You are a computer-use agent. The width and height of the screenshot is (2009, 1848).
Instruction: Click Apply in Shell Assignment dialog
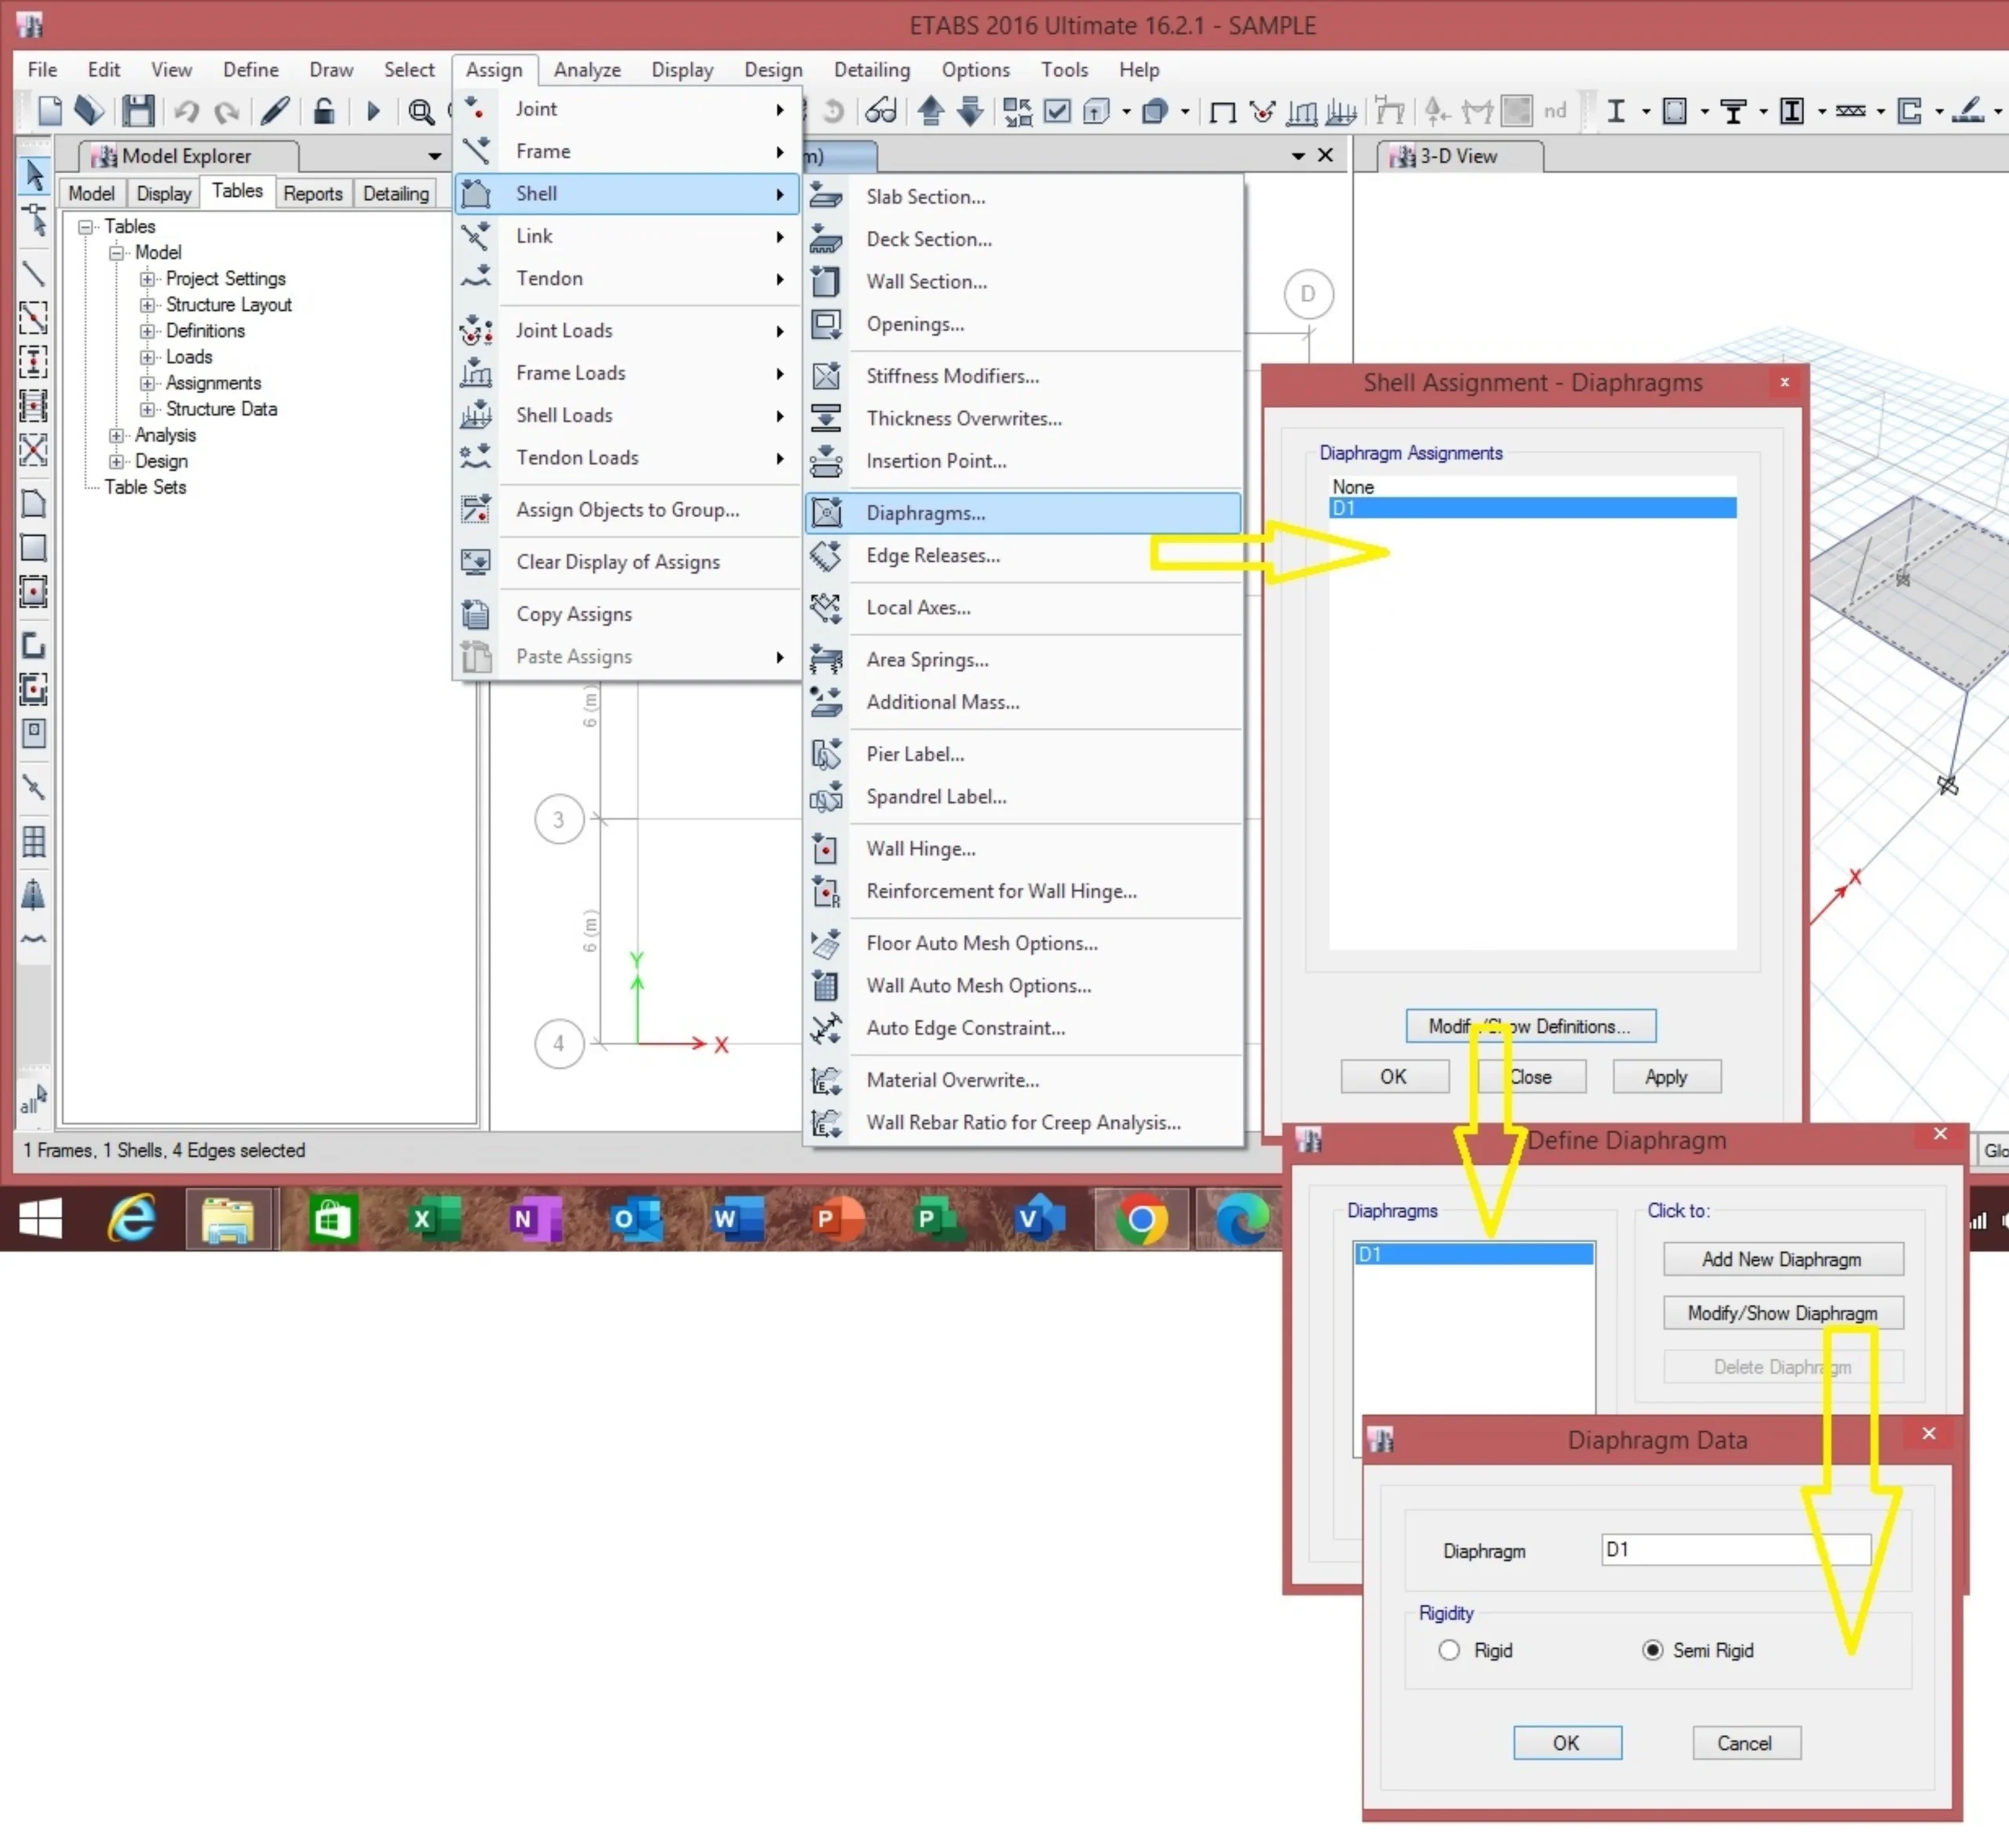point(1665,1077)
